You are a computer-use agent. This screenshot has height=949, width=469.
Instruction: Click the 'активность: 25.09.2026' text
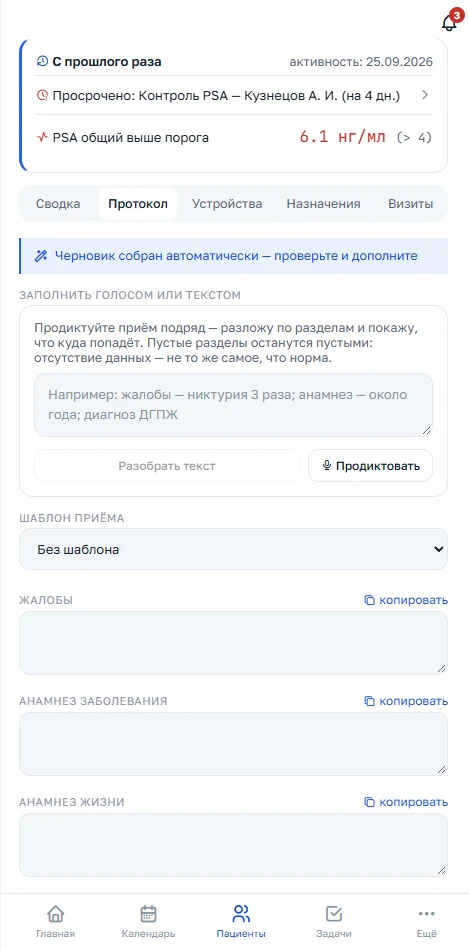361,62
